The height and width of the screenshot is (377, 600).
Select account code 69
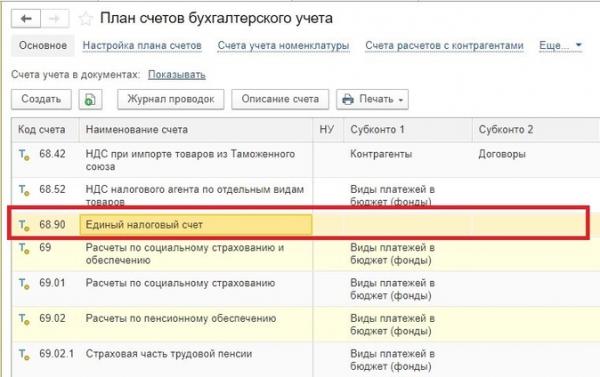coord(45,248)
